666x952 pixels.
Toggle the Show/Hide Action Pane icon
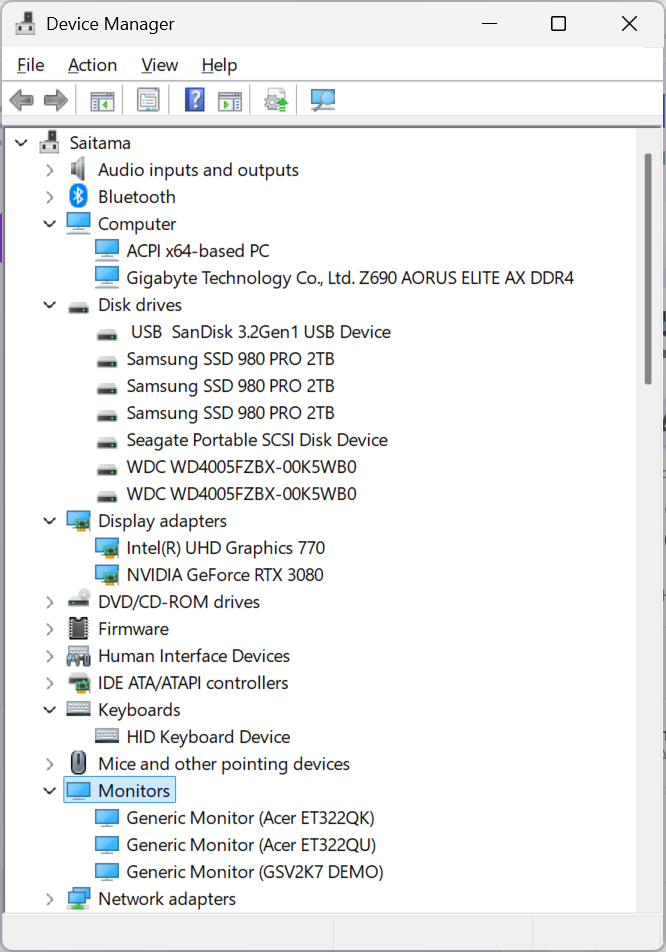[230, 100]
